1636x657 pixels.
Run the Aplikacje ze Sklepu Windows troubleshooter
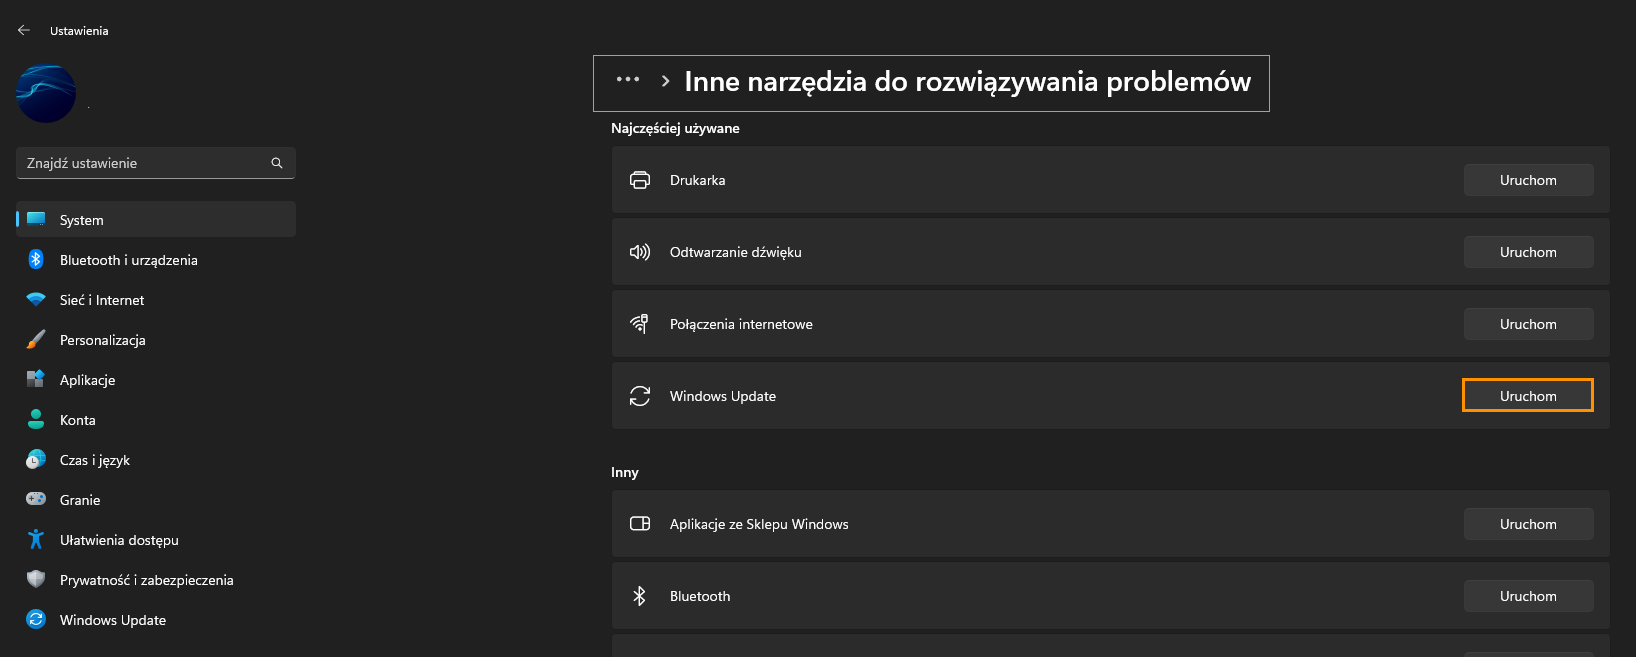1528,524
